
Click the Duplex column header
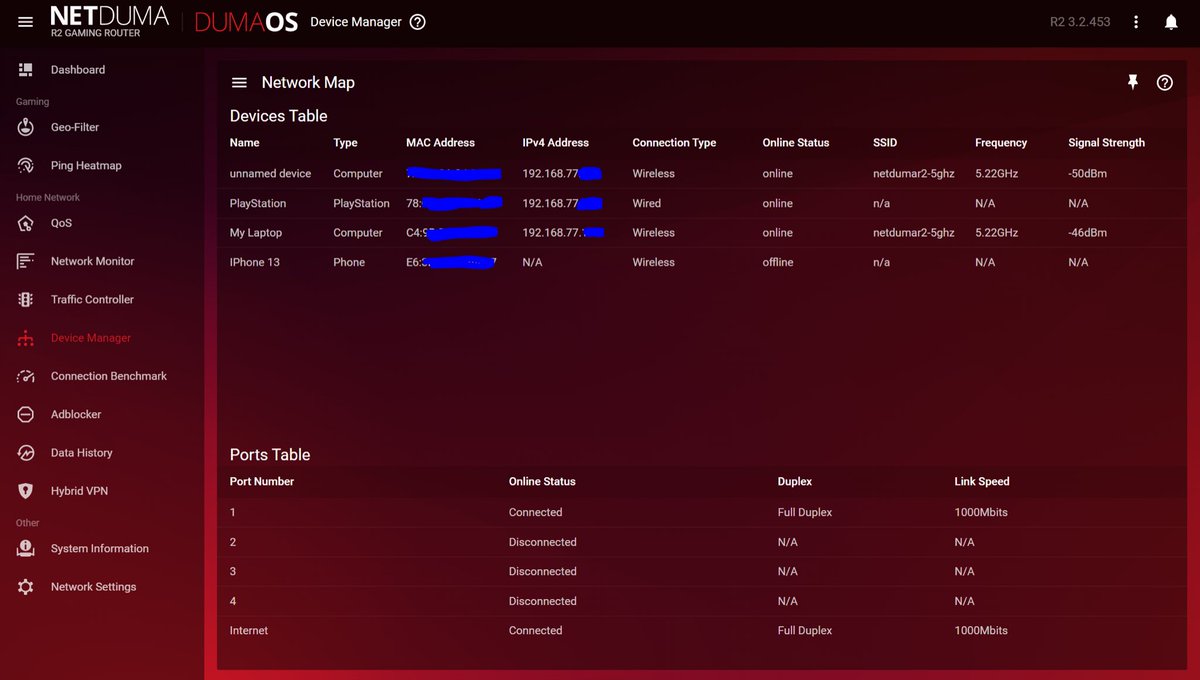pos(795,481)
